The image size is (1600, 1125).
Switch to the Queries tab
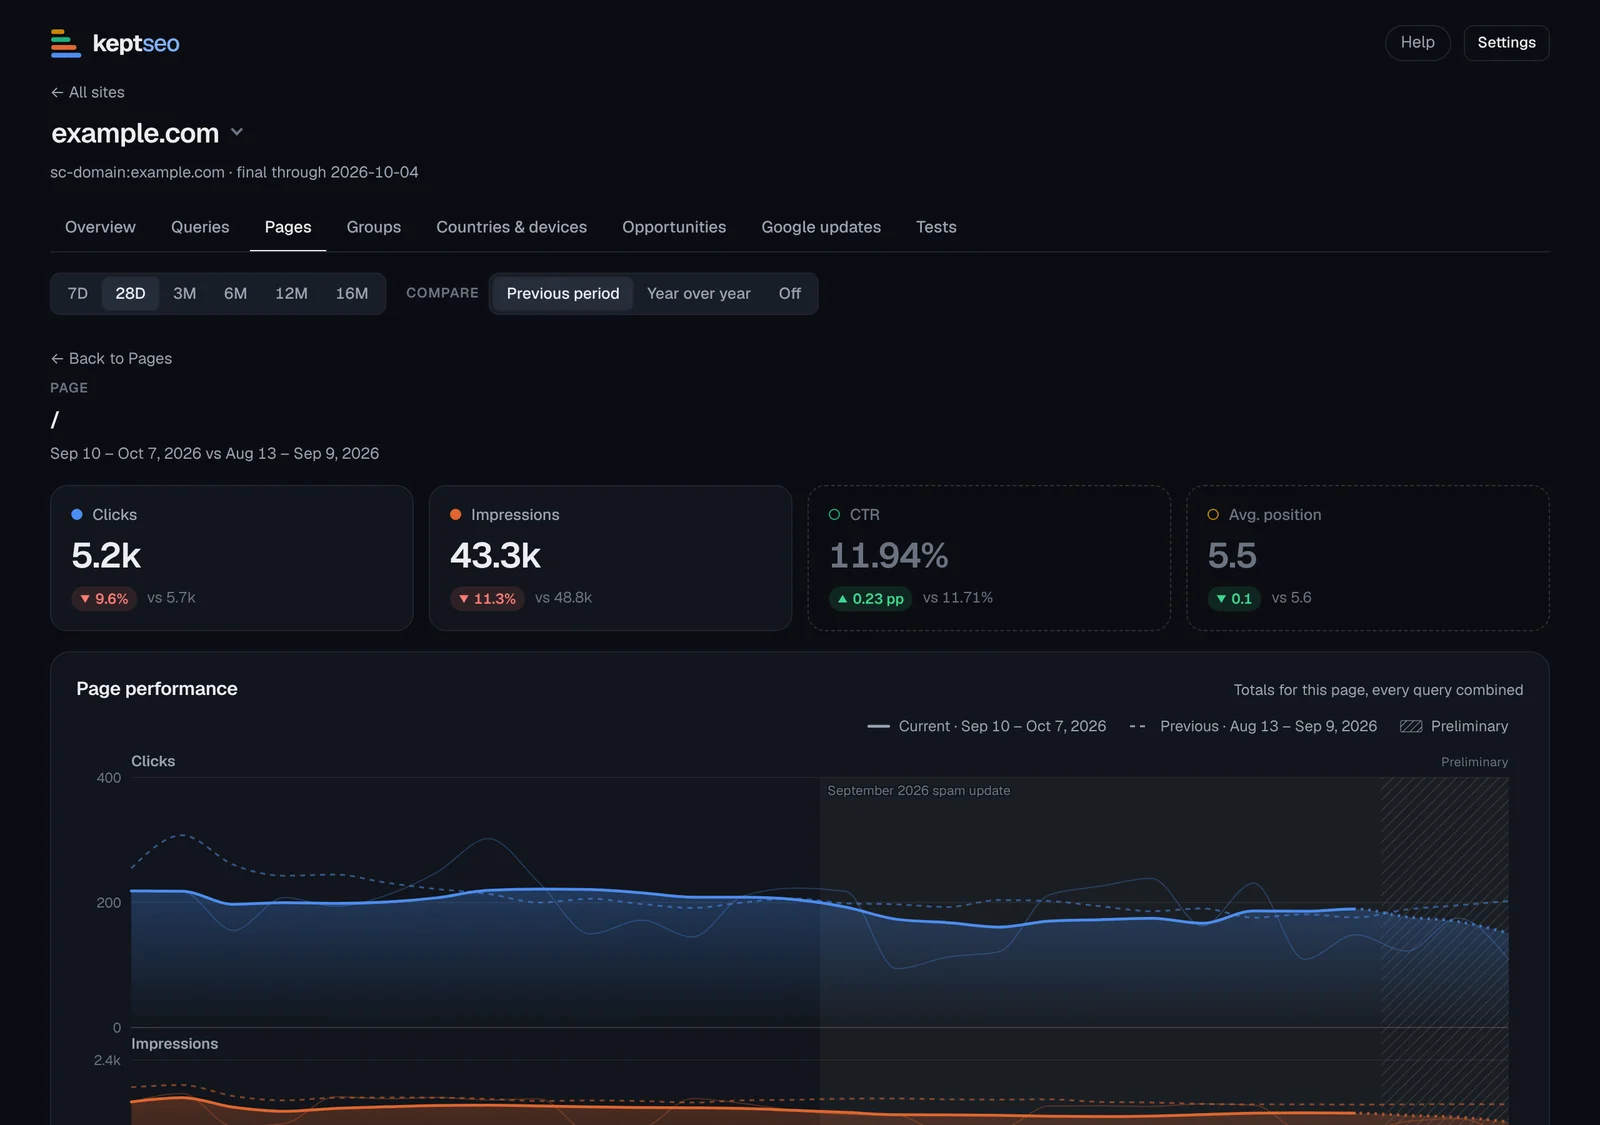(x=200, y=227)
